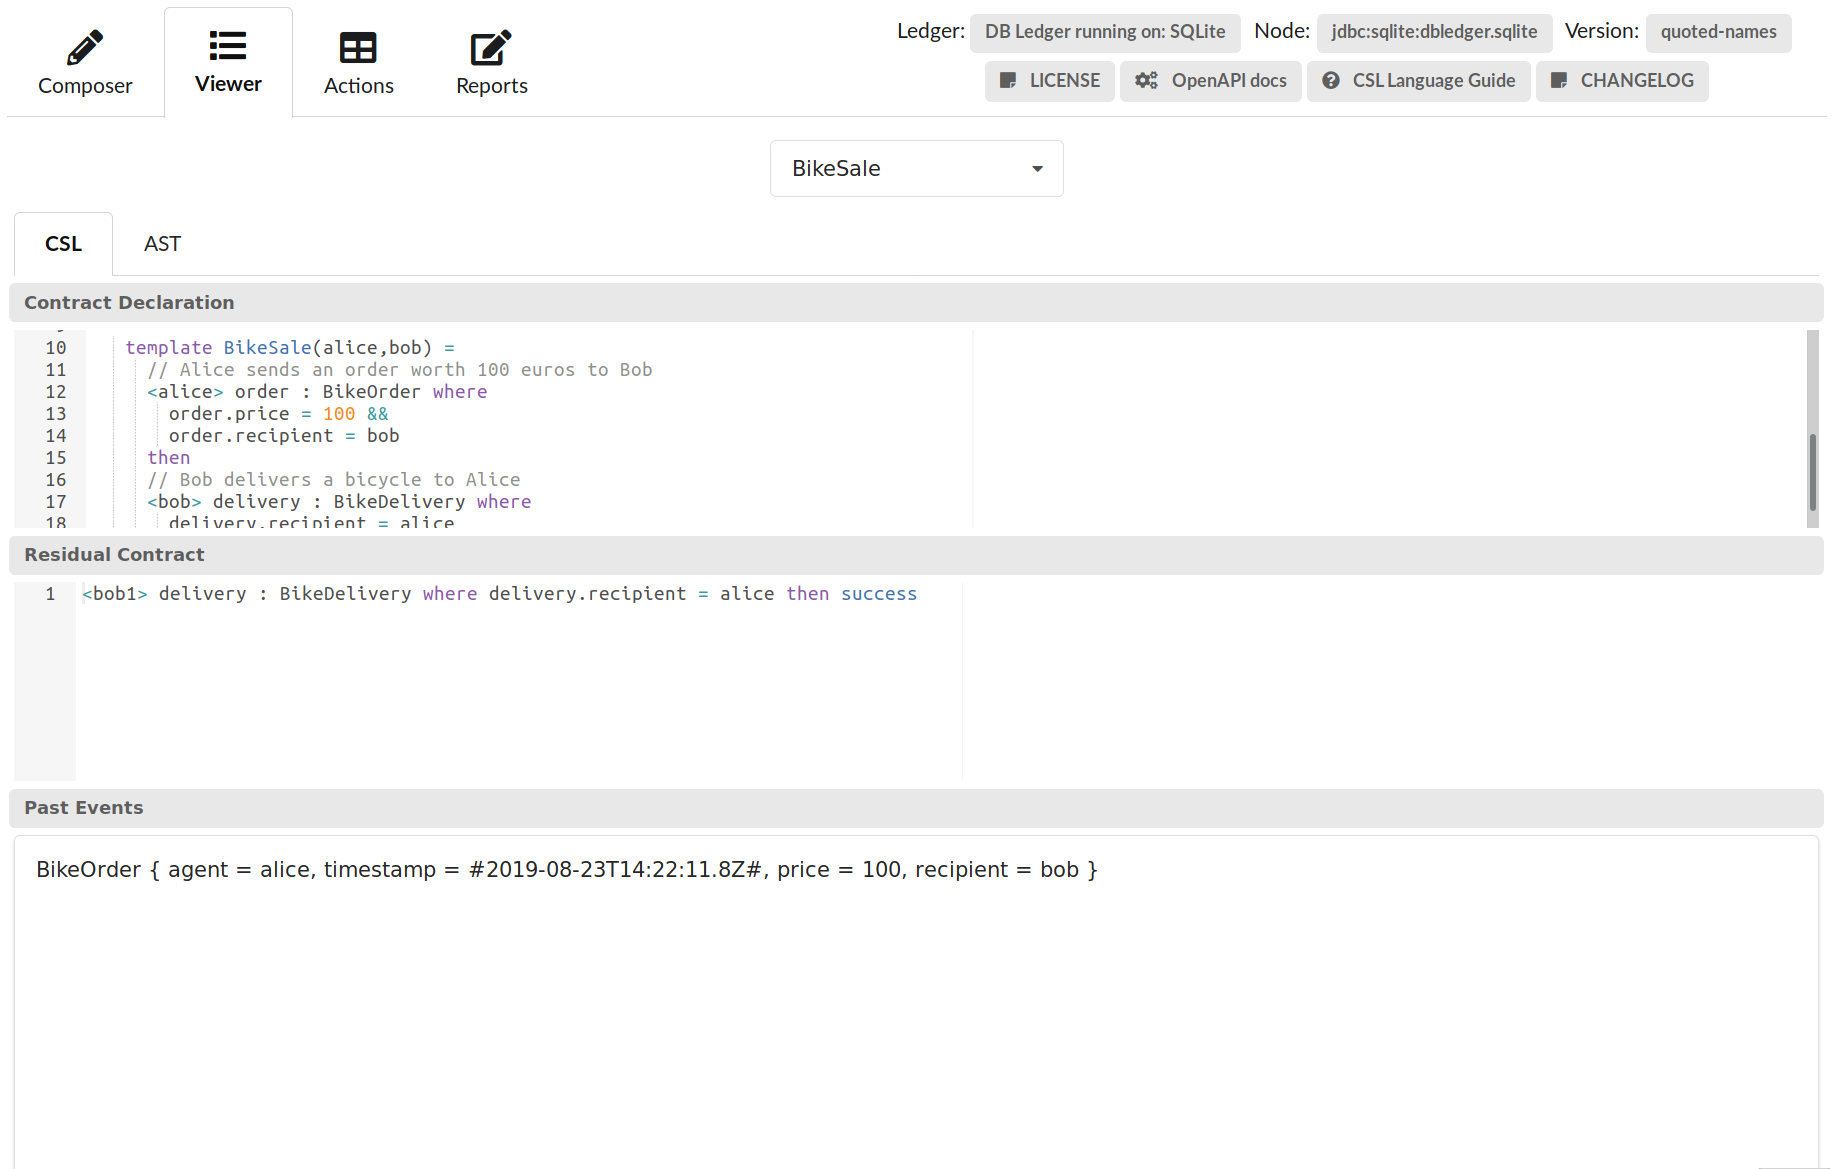Click the DB Ledger running on SQLite label
Viewport: 1833px width, 1169px height.
1104,32
